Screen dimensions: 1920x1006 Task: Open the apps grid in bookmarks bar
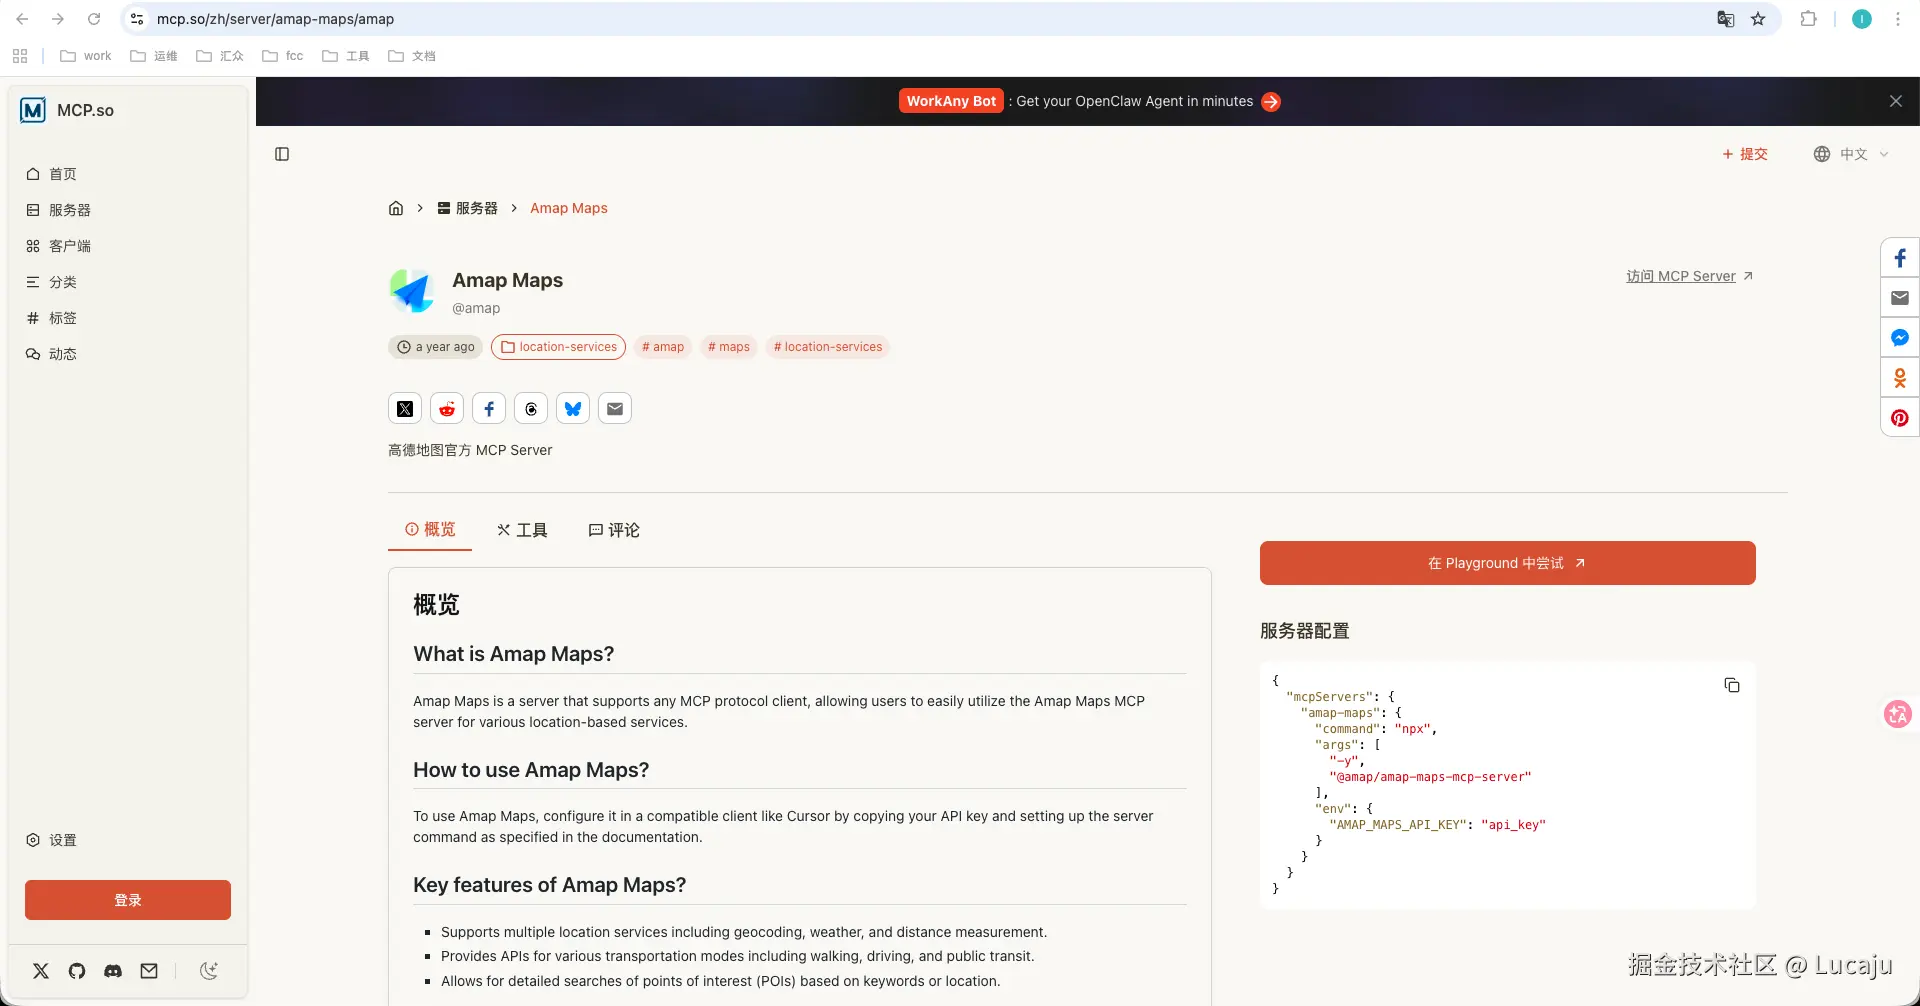coord(20,56)
